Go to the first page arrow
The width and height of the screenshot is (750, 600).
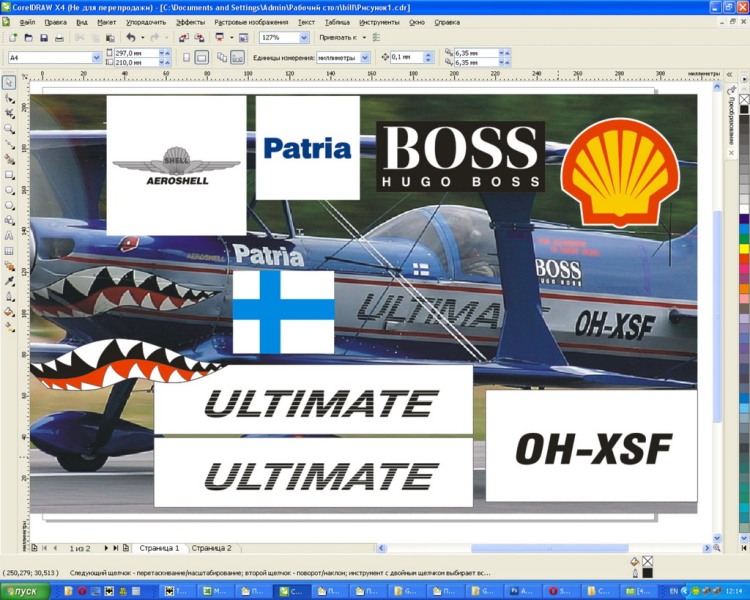pos(44,548)
